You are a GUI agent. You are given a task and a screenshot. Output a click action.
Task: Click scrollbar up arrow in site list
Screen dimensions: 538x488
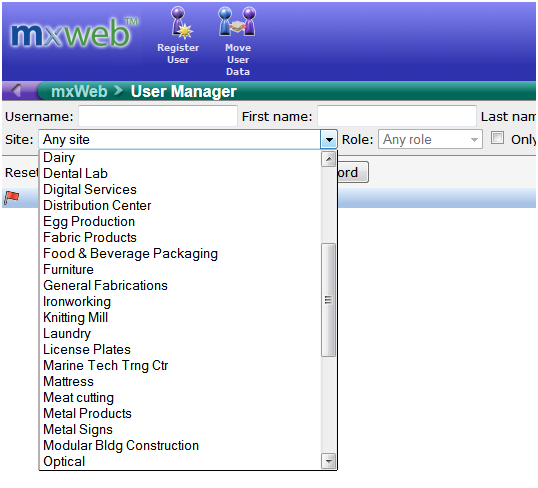tap(328, 159)
